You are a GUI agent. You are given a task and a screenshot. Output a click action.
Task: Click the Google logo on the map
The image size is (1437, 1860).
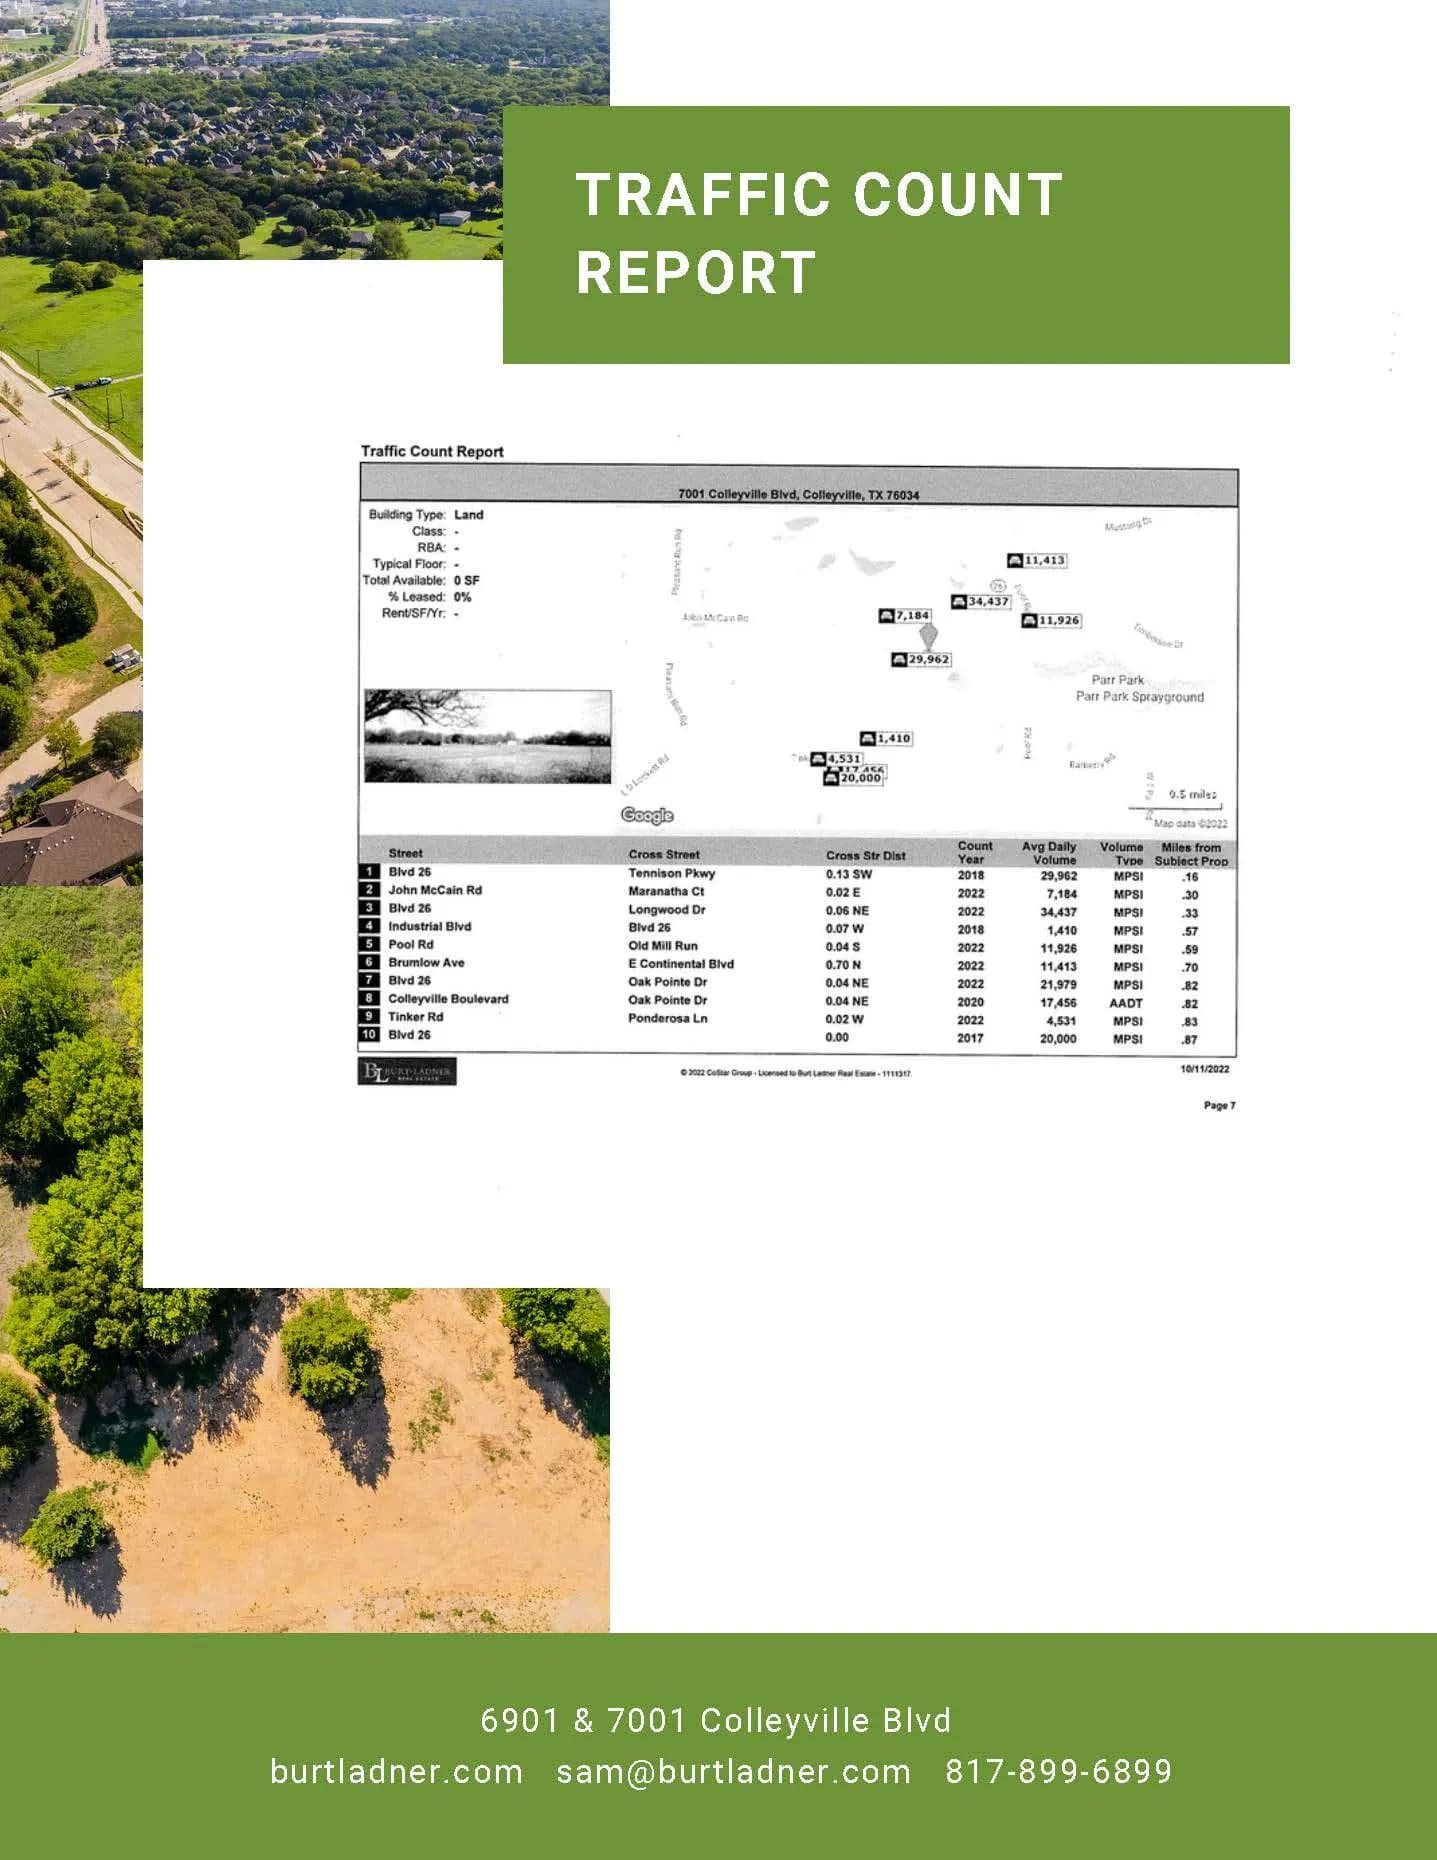pyautogui.click(x=647, y=815)
